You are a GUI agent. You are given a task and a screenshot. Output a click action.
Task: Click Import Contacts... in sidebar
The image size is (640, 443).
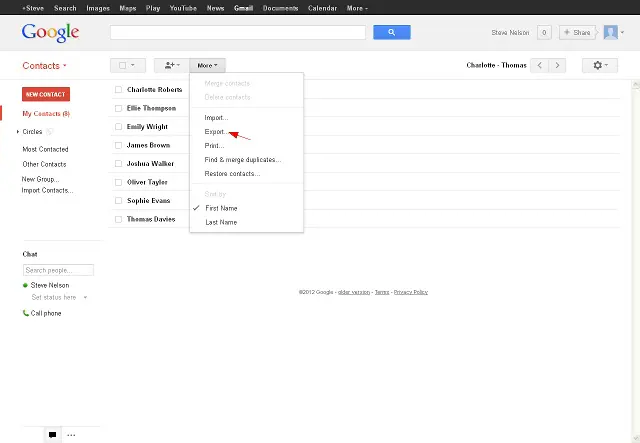click(47, 190)
